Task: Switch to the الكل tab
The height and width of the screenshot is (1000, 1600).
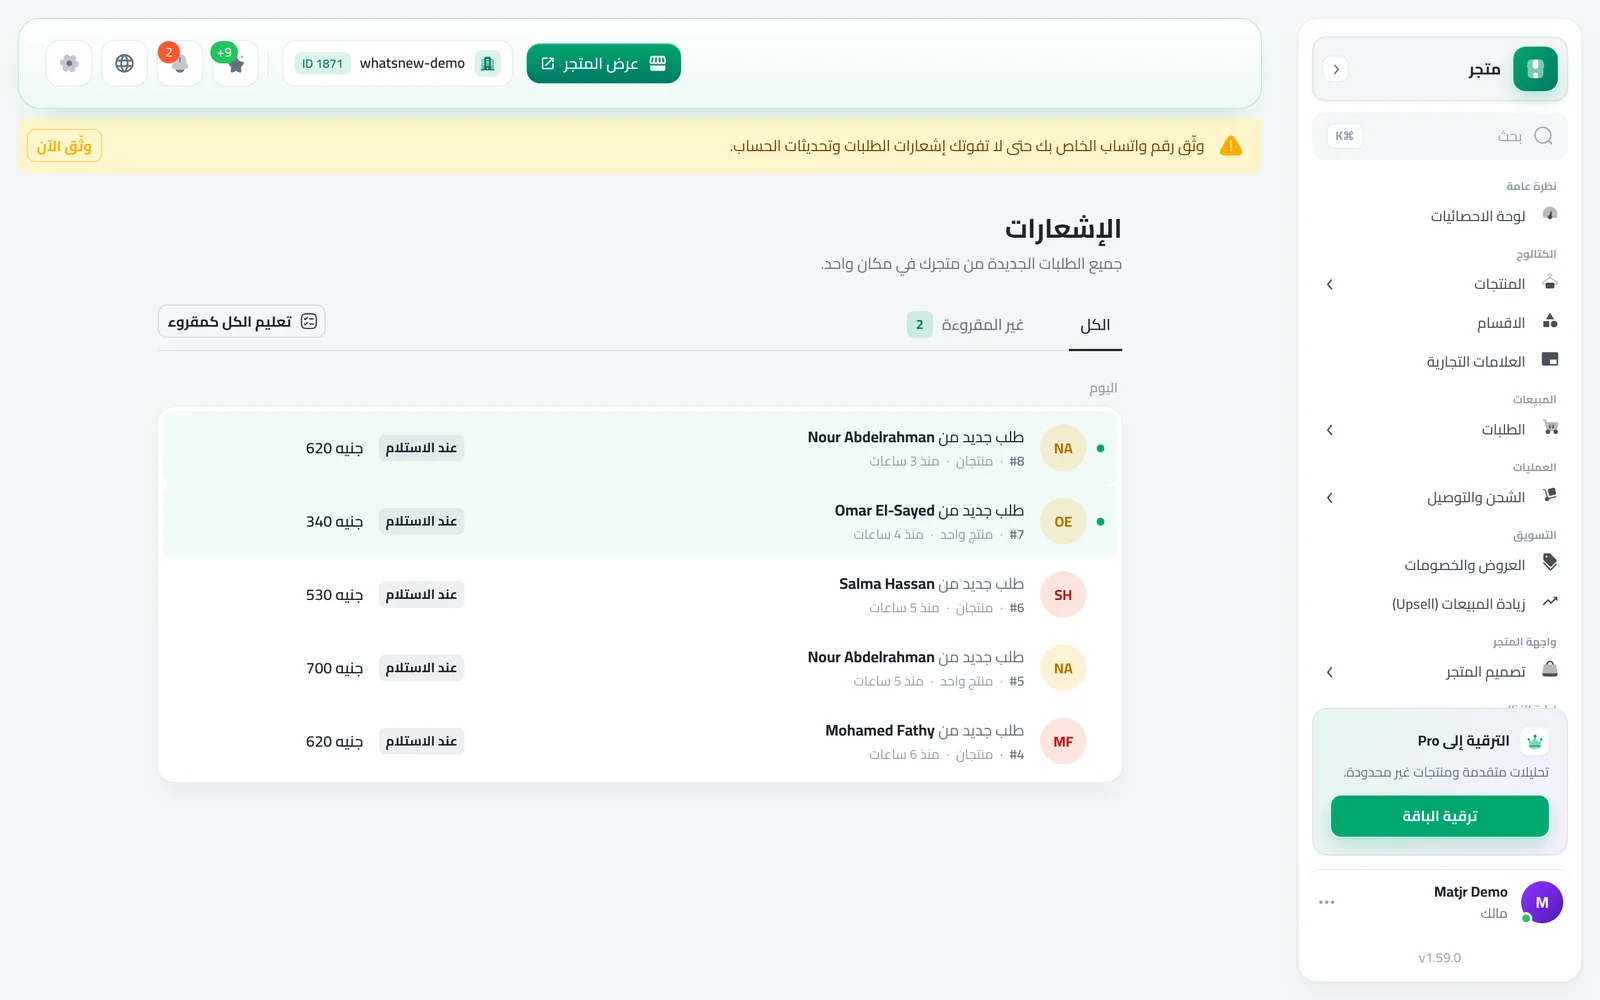Action: click(1095, 325)
